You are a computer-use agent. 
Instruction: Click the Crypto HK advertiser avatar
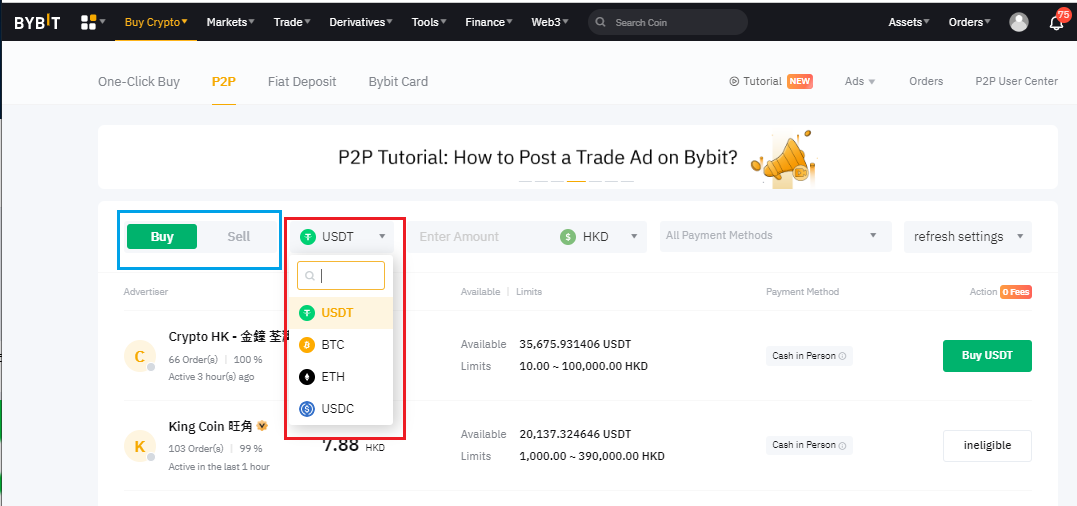139,356
